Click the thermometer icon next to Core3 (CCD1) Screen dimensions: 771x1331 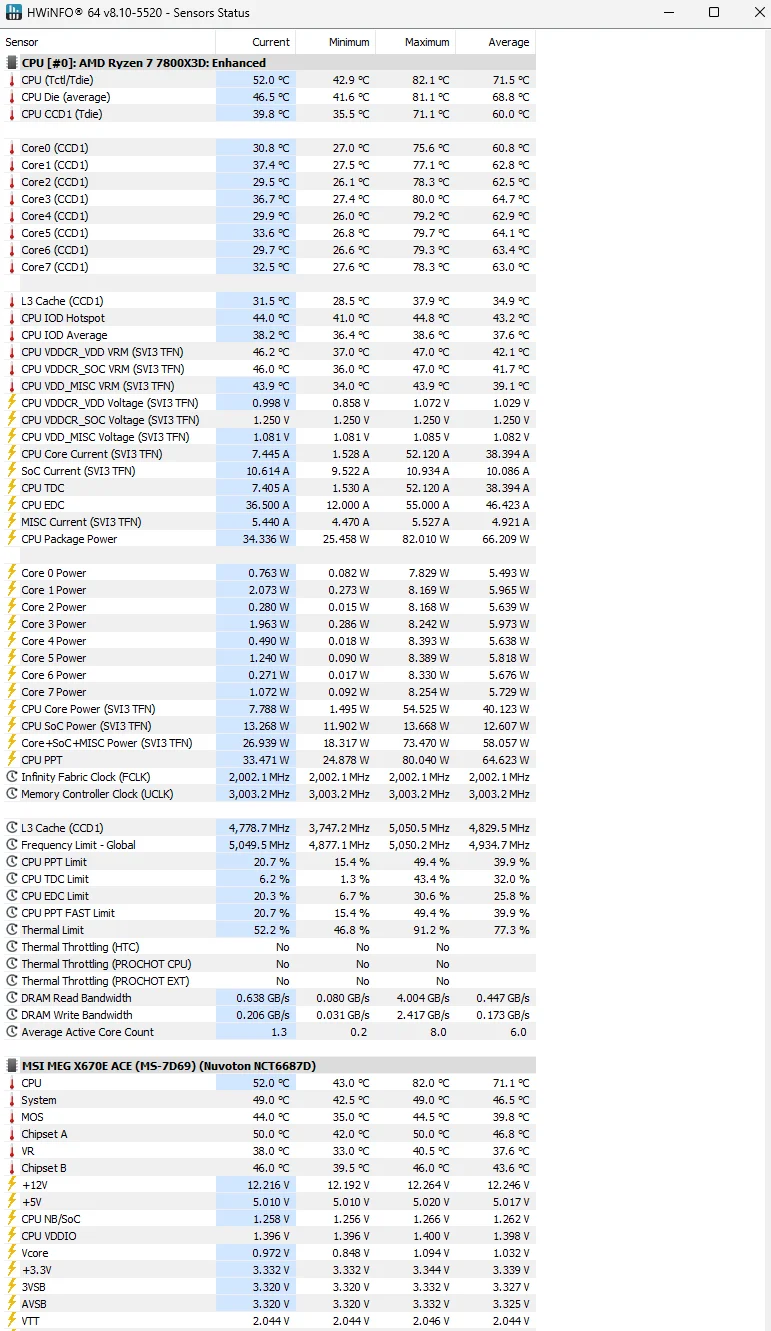(12, 199)
